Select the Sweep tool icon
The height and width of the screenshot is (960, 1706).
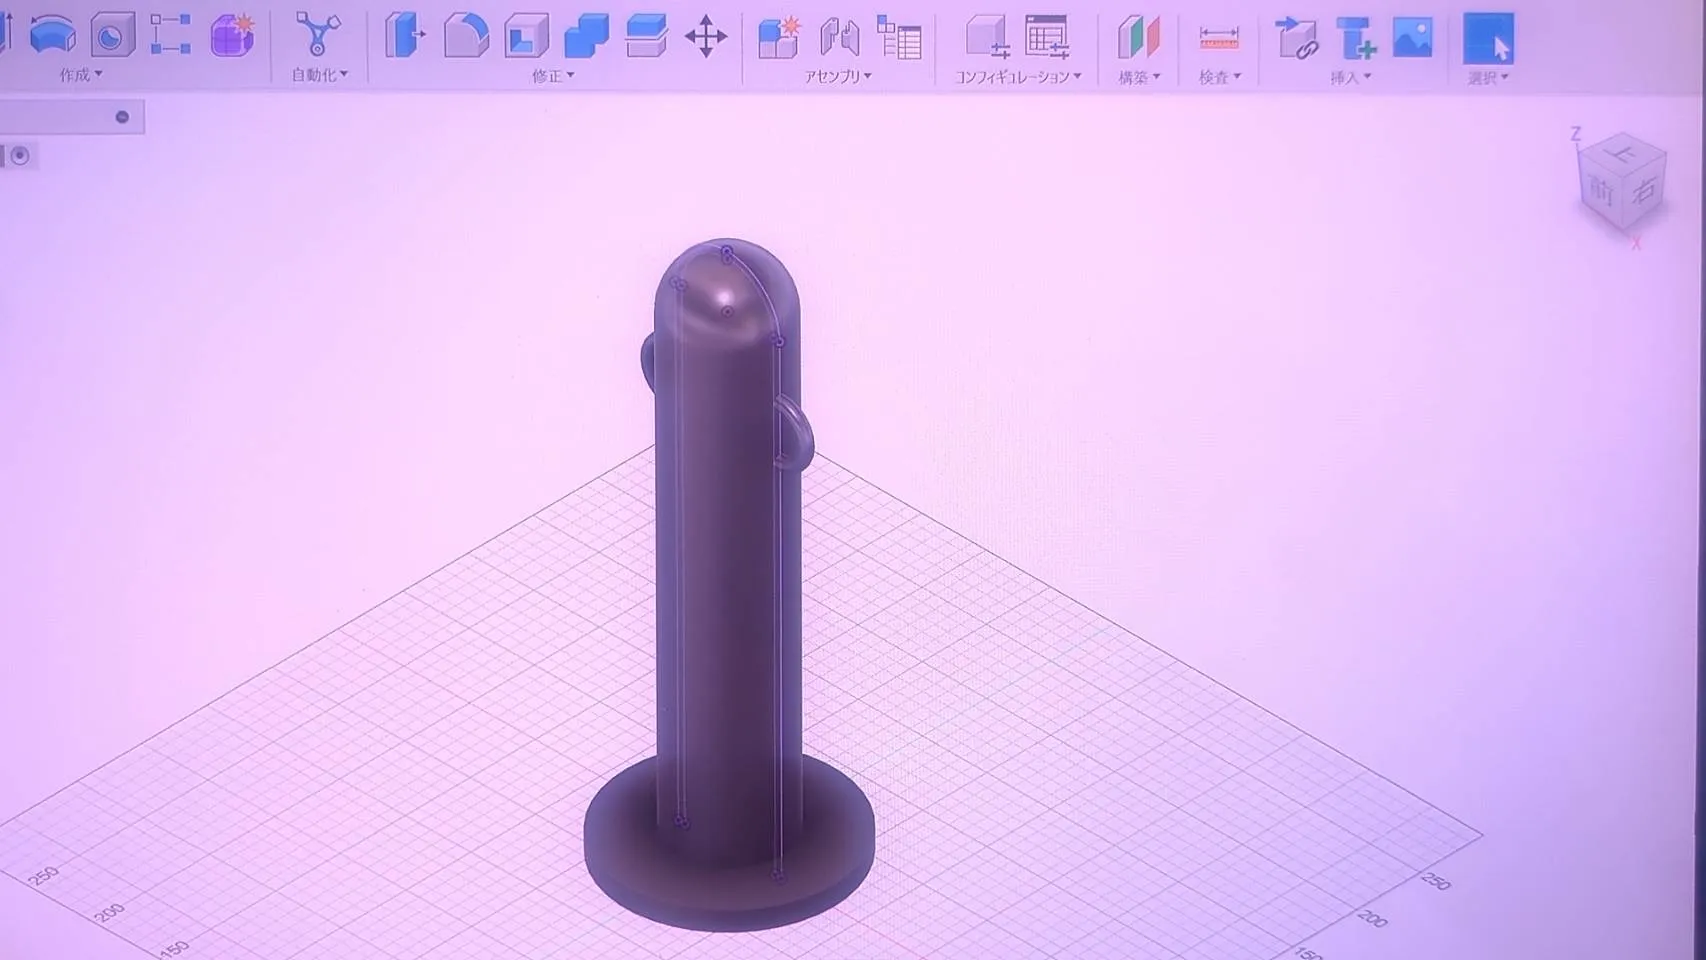click(53, 35)
